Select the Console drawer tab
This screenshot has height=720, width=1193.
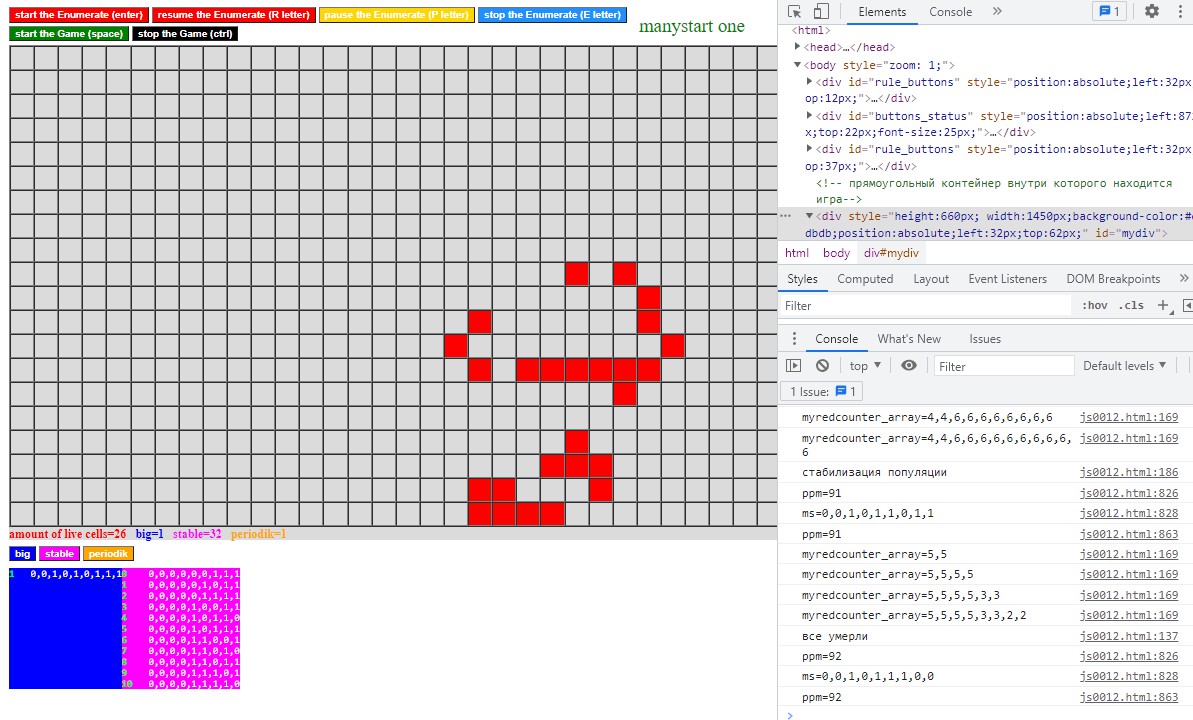[x=836, y=339]
